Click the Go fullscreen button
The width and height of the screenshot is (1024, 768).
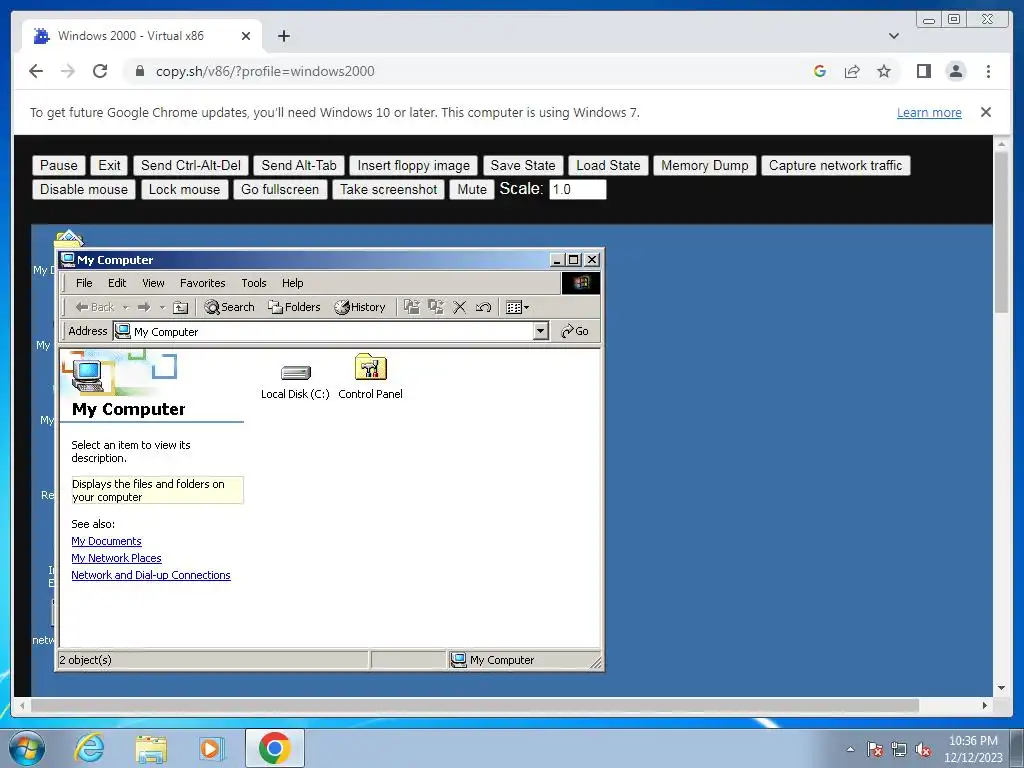click(280, 189)
